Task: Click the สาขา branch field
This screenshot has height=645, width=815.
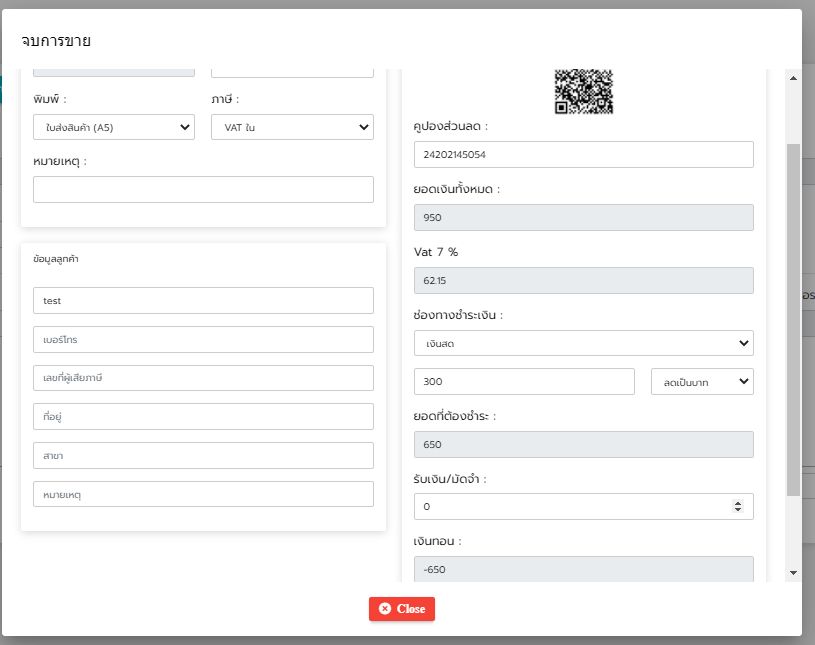Action: click(x=203, y=455)
